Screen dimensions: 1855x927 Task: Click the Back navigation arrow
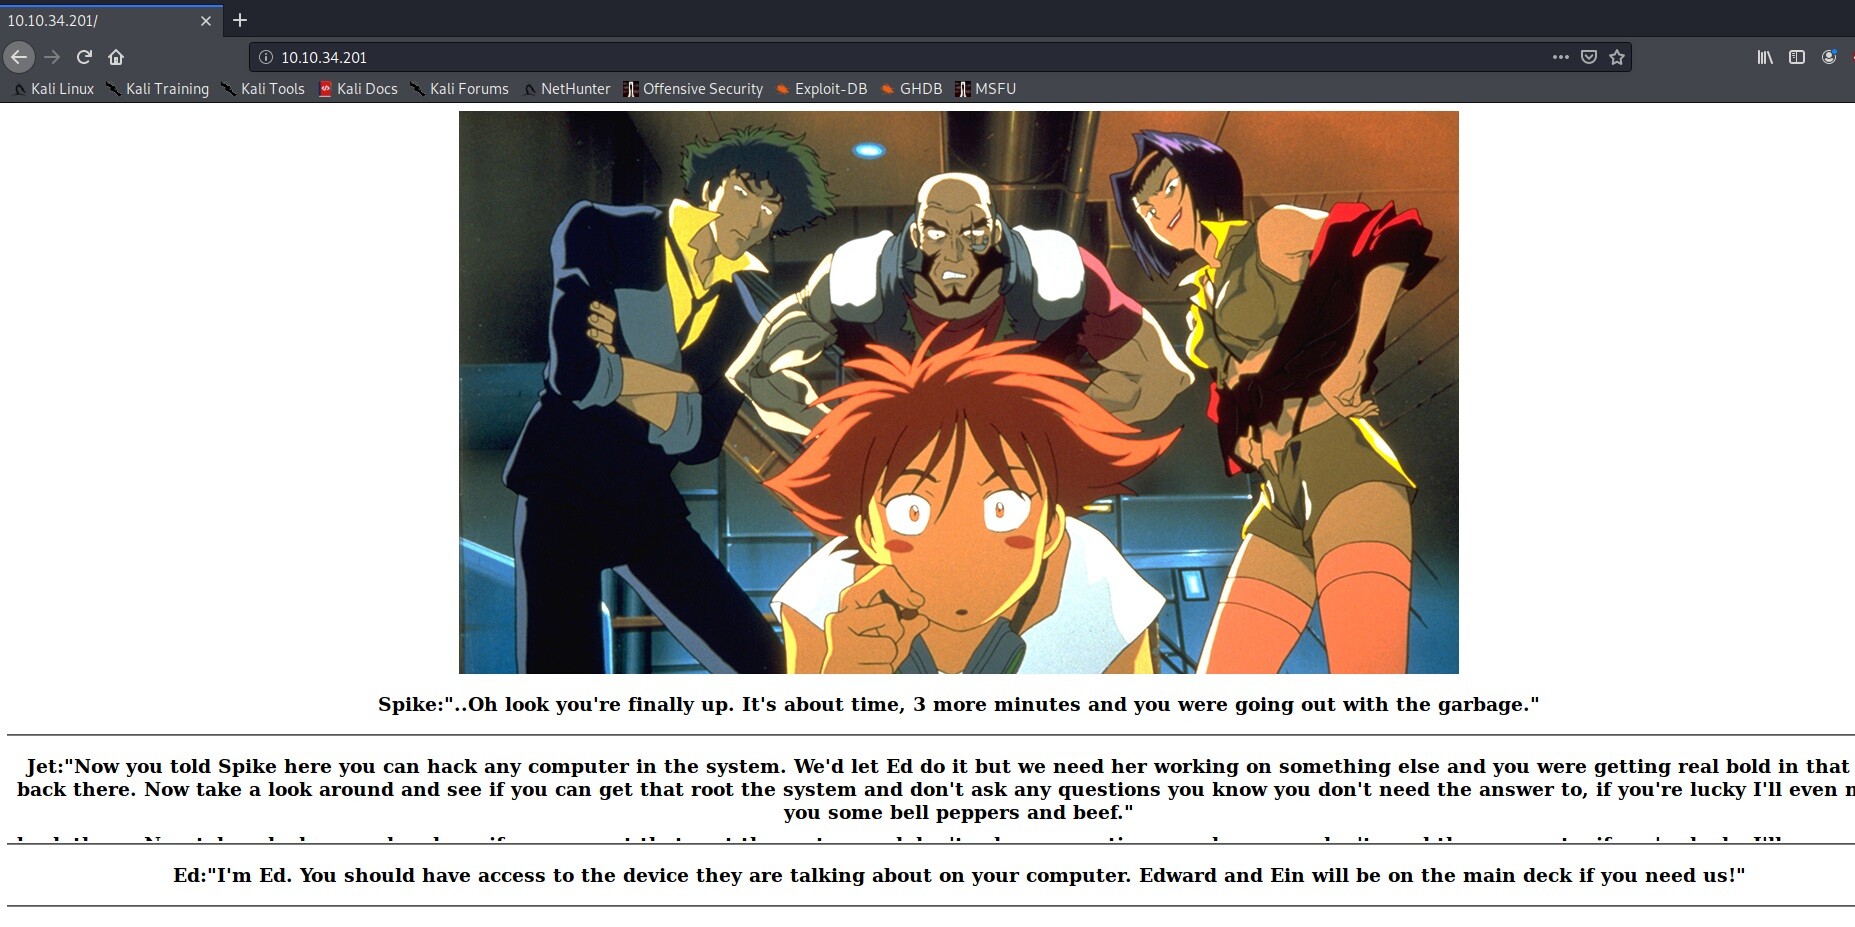18,57
